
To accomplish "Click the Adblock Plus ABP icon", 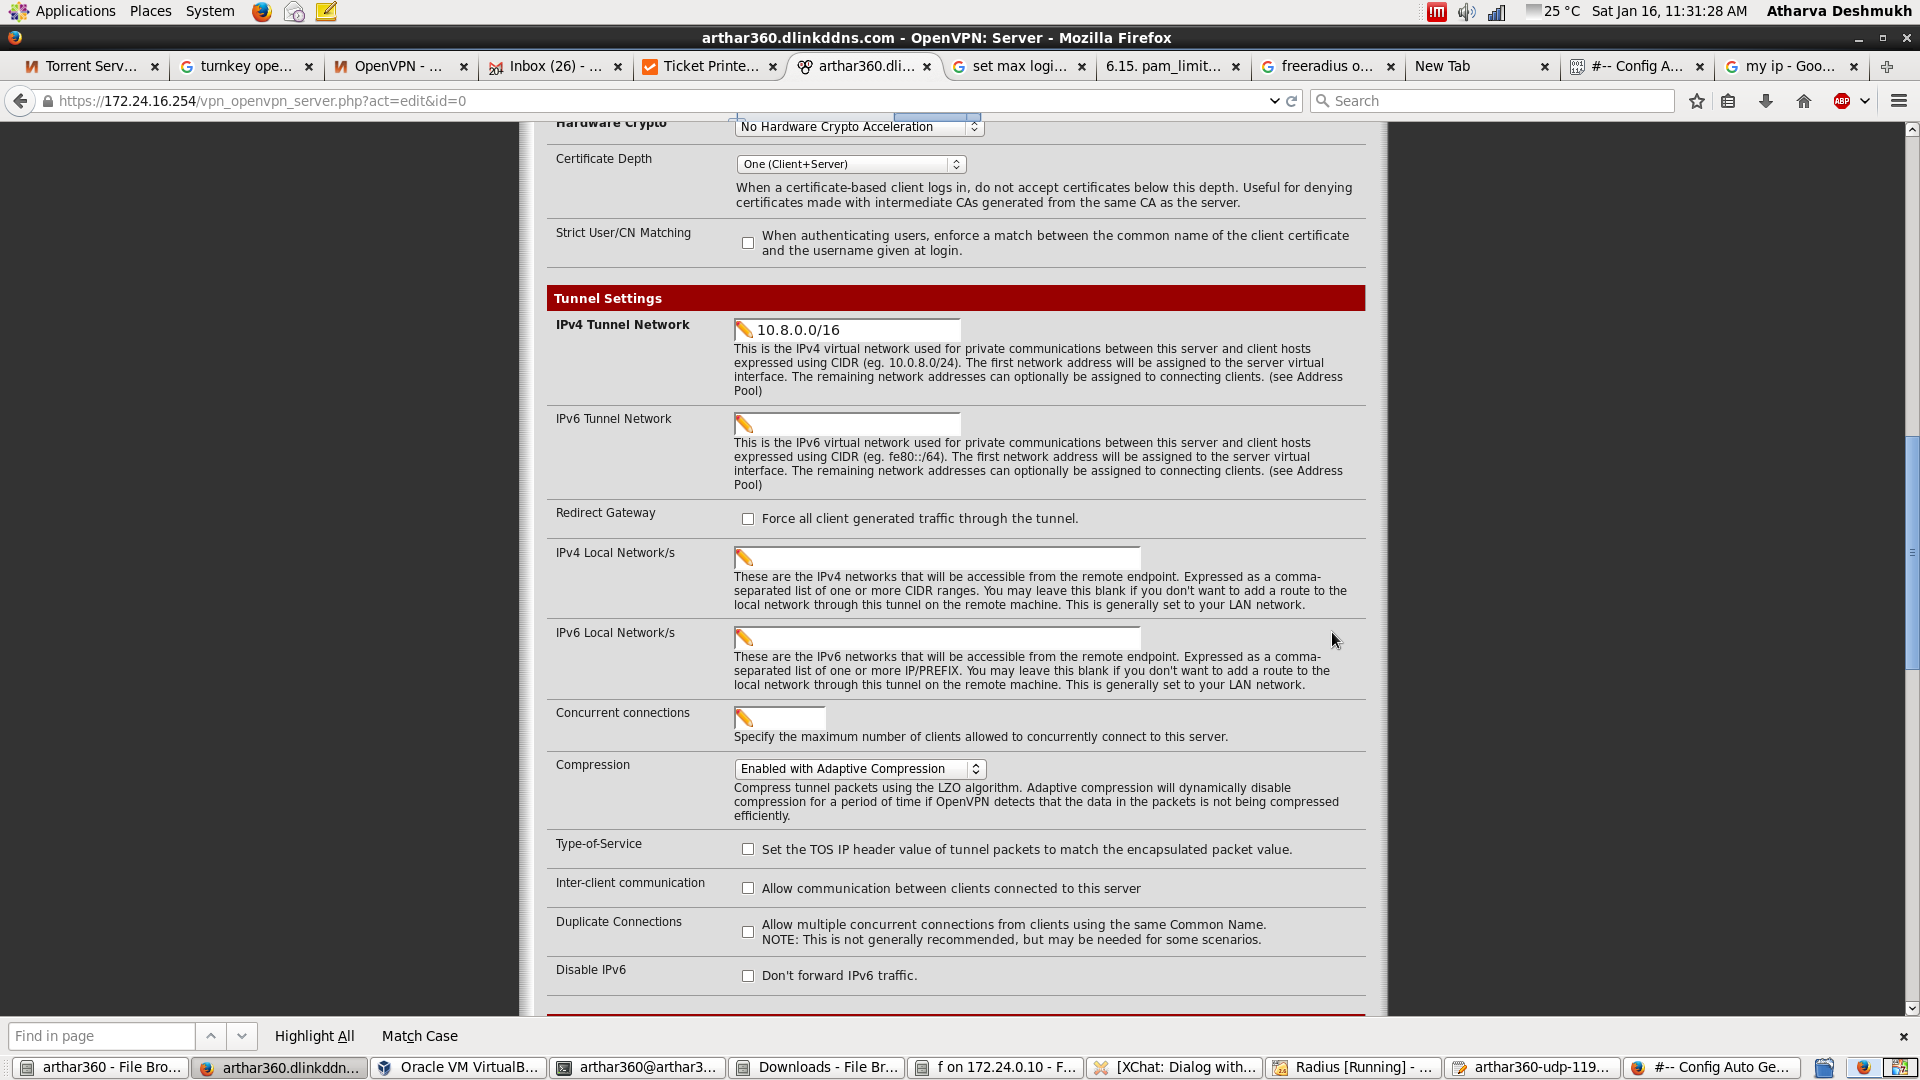I will click(x=1842, y=101).
